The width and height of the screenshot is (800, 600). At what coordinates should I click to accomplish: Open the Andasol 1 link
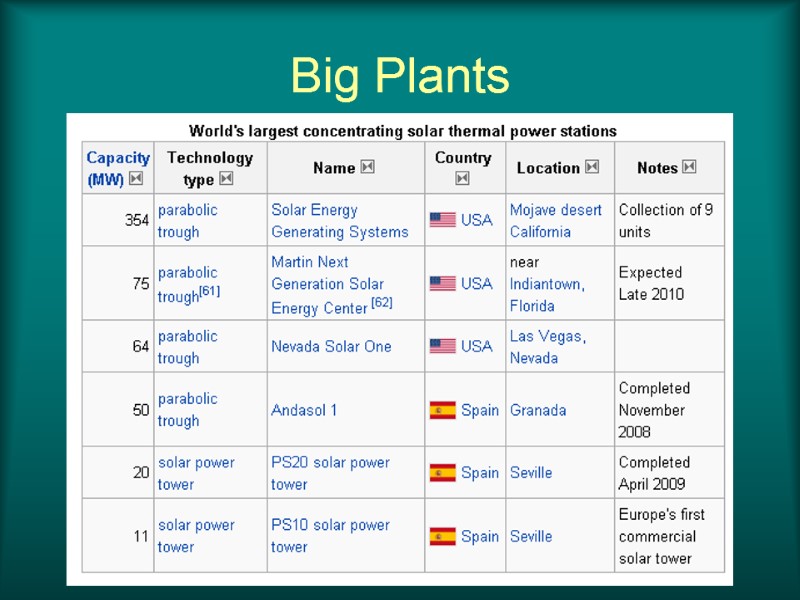click(x=304, y=410)
